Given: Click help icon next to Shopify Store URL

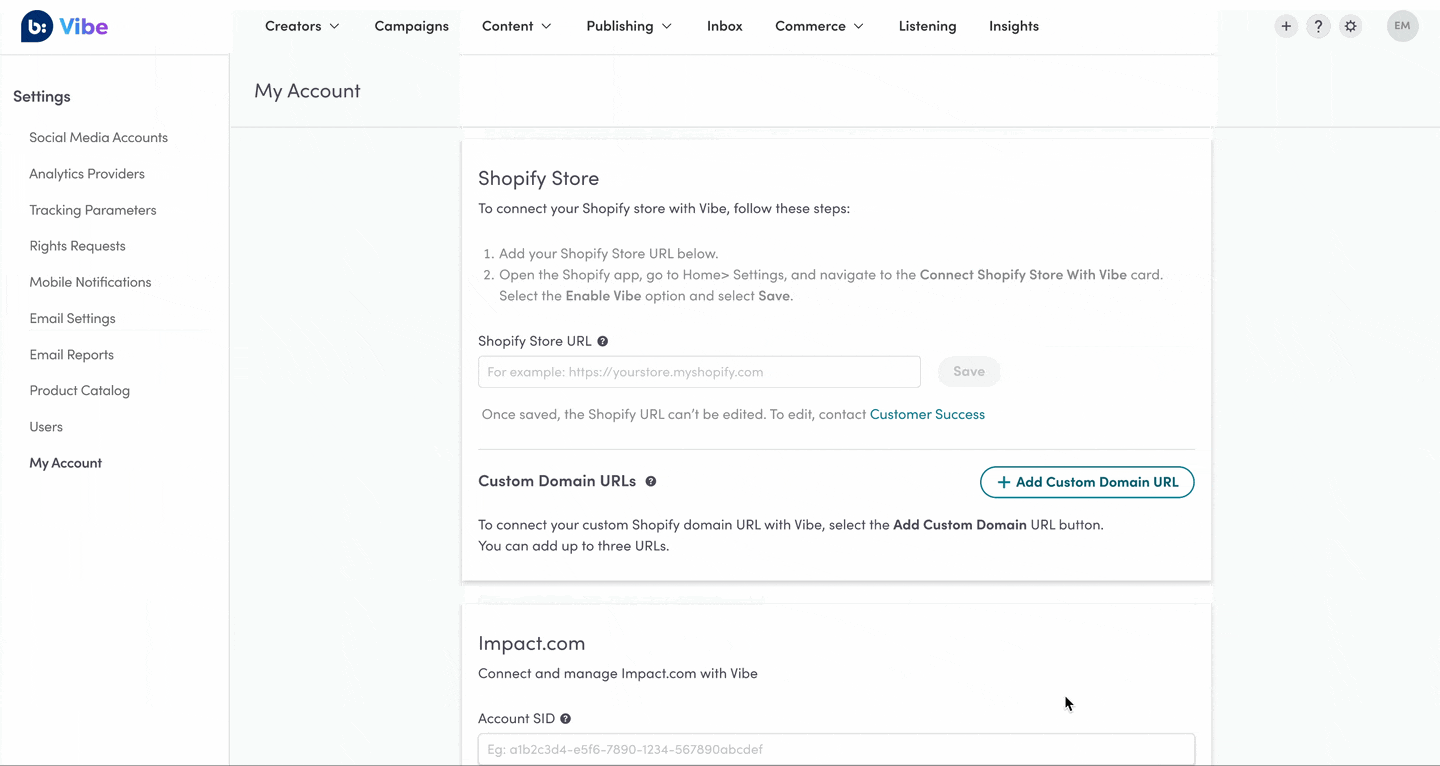Looking at the screenshot, I should click(603, 342).
